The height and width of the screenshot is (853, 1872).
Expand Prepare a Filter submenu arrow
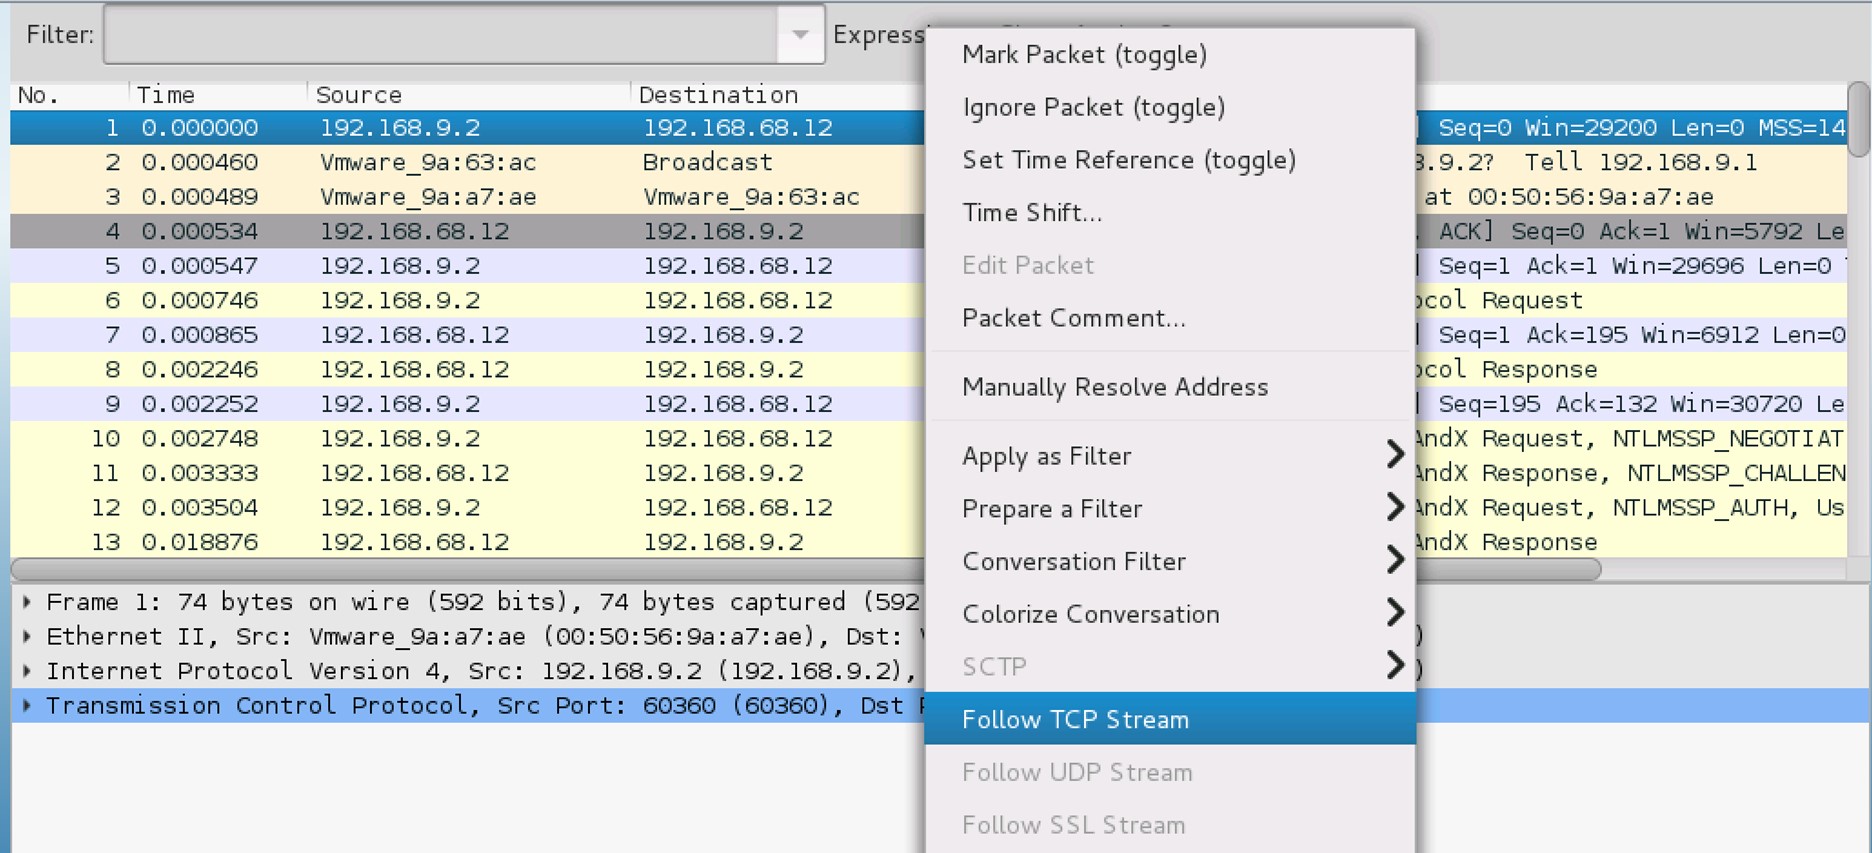point(1394,508)
